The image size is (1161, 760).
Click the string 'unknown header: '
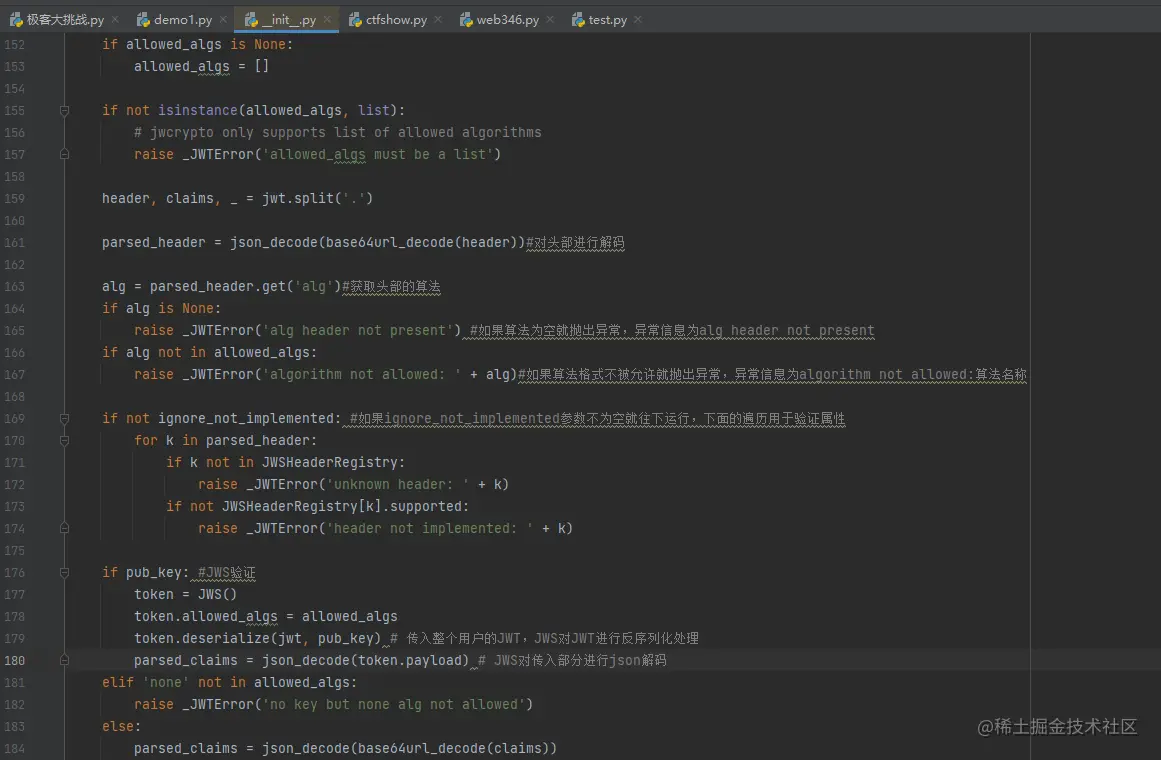pyautogui.click(x=398, y=484)
